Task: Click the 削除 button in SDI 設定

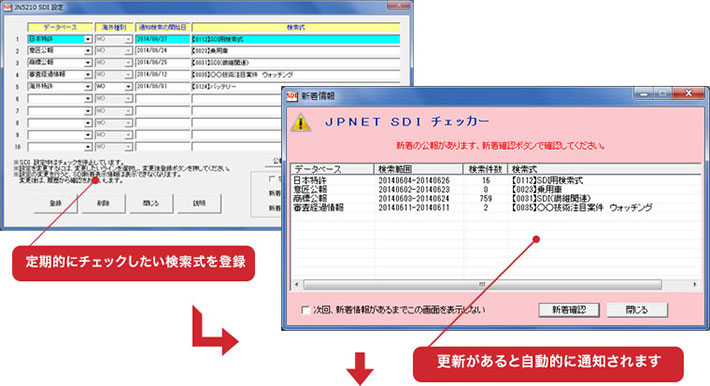Action: click(x=103, y=203)
